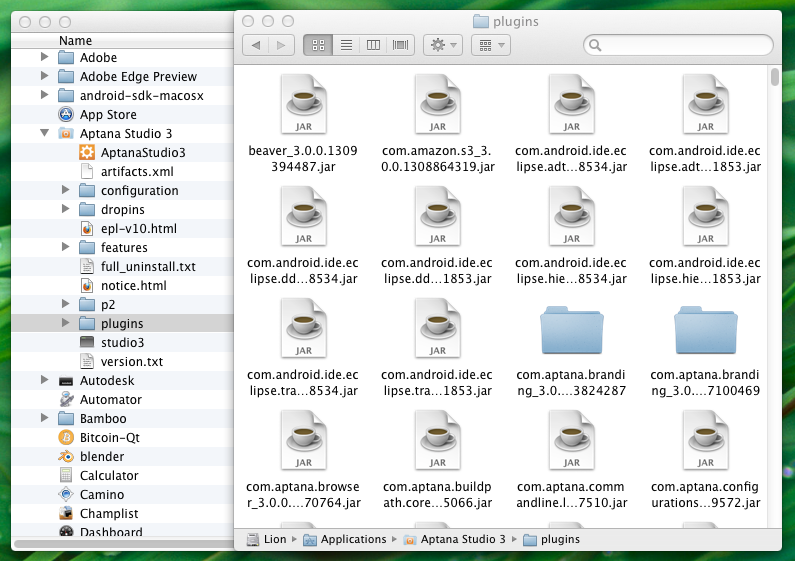Image resolution: width=795 pixels, height=561 pixels.
Task: Select the Automator app icon
Action: coord(66,399)
